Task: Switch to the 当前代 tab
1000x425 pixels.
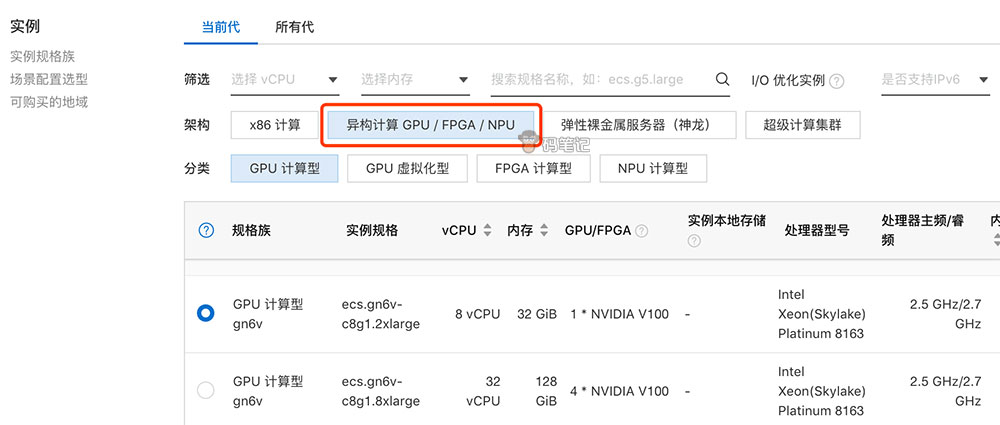Action: [x=220, y=27]
